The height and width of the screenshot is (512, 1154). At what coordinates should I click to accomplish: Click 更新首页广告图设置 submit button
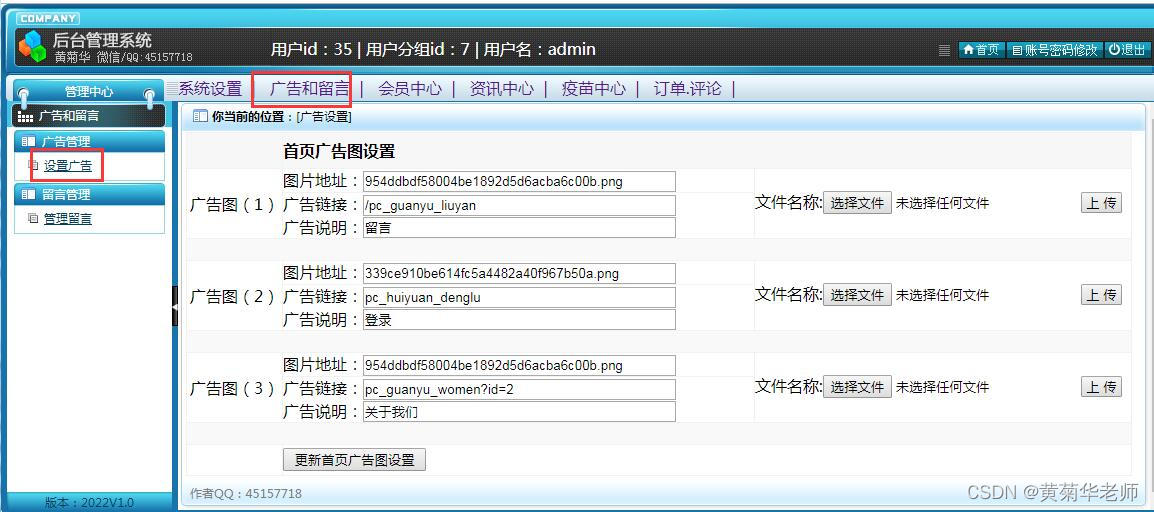click(354, 460)
